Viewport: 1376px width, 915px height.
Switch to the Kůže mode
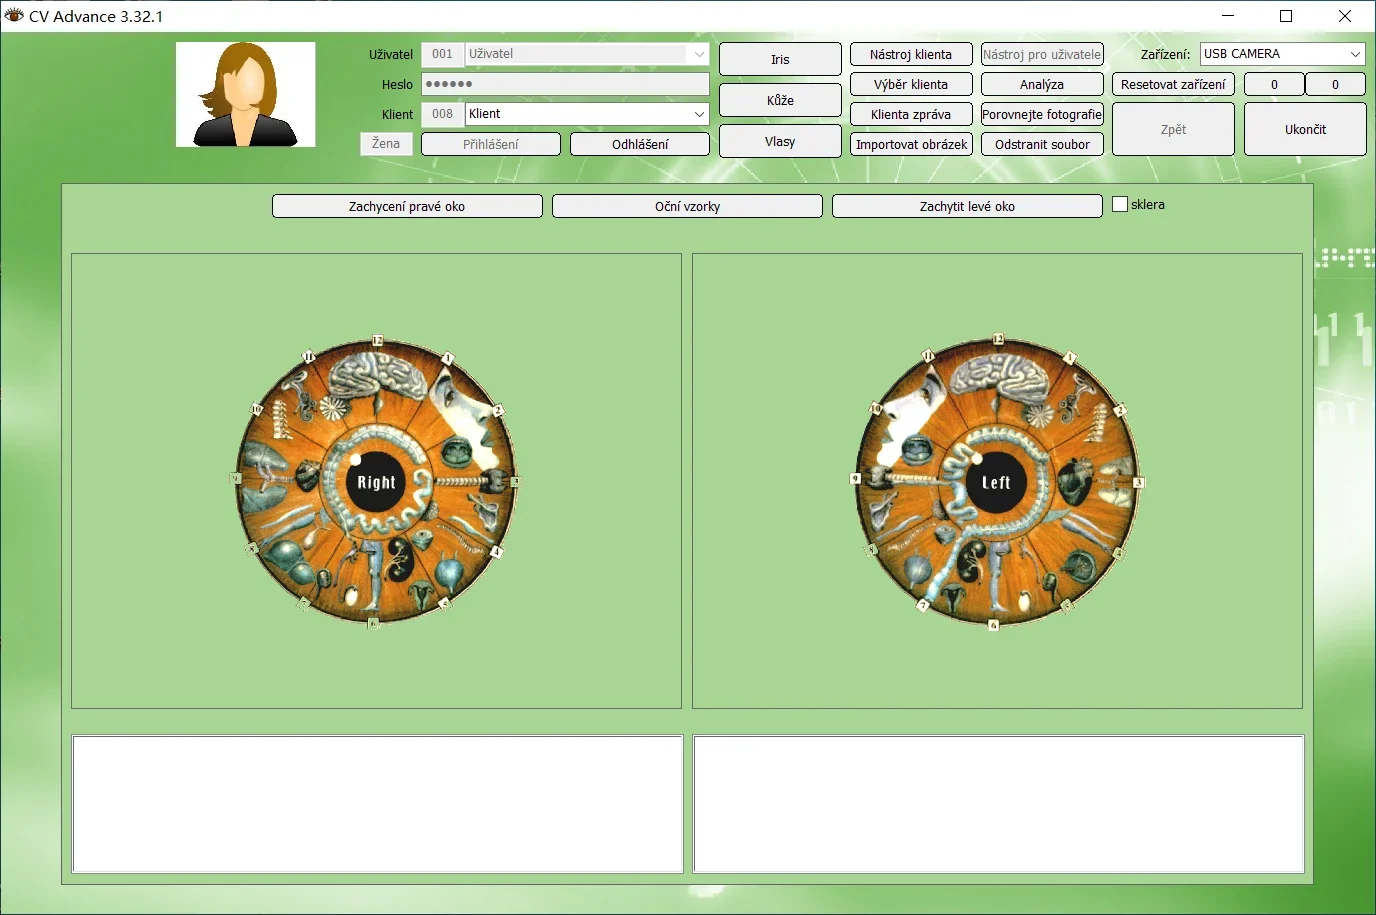tap(780, 100)
